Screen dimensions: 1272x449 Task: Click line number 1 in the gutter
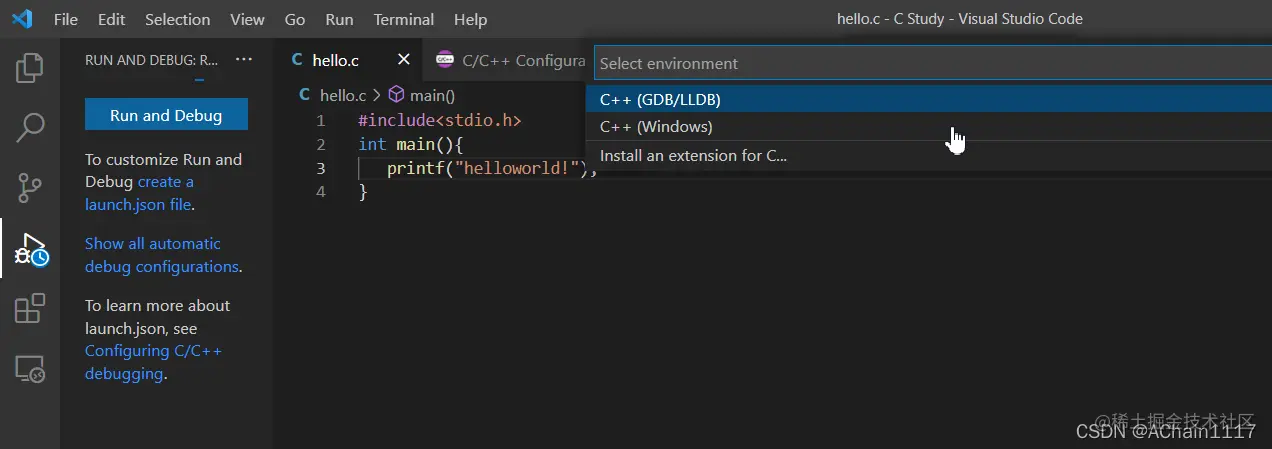[320, 120]
